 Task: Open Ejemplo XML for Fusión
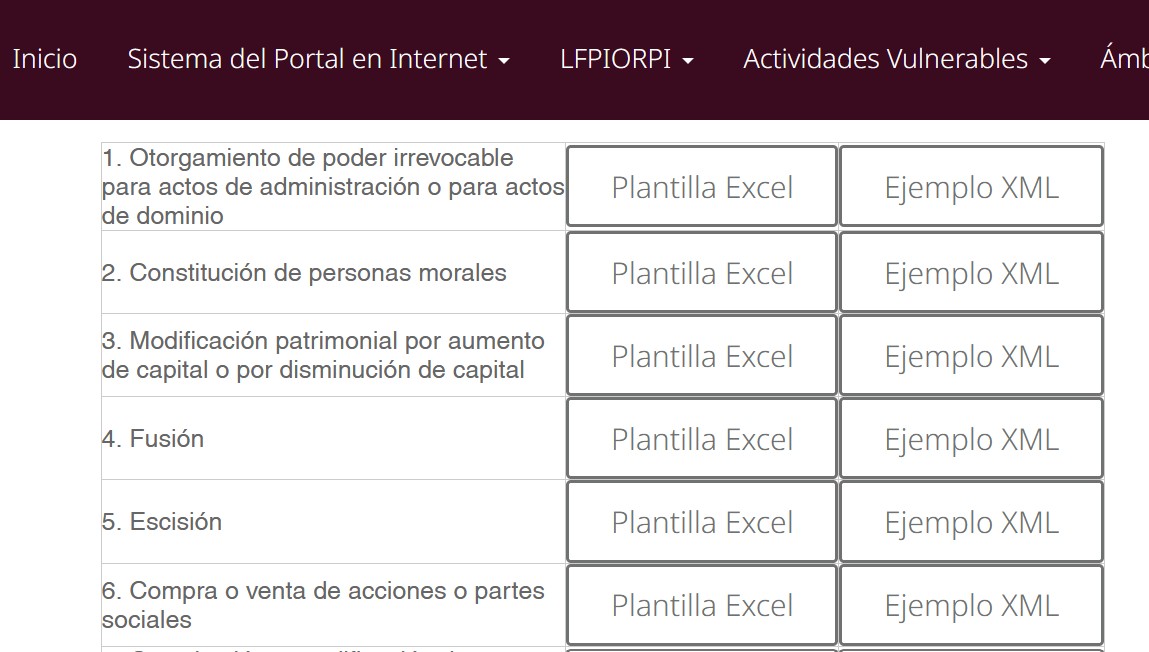tap(970, 439)
